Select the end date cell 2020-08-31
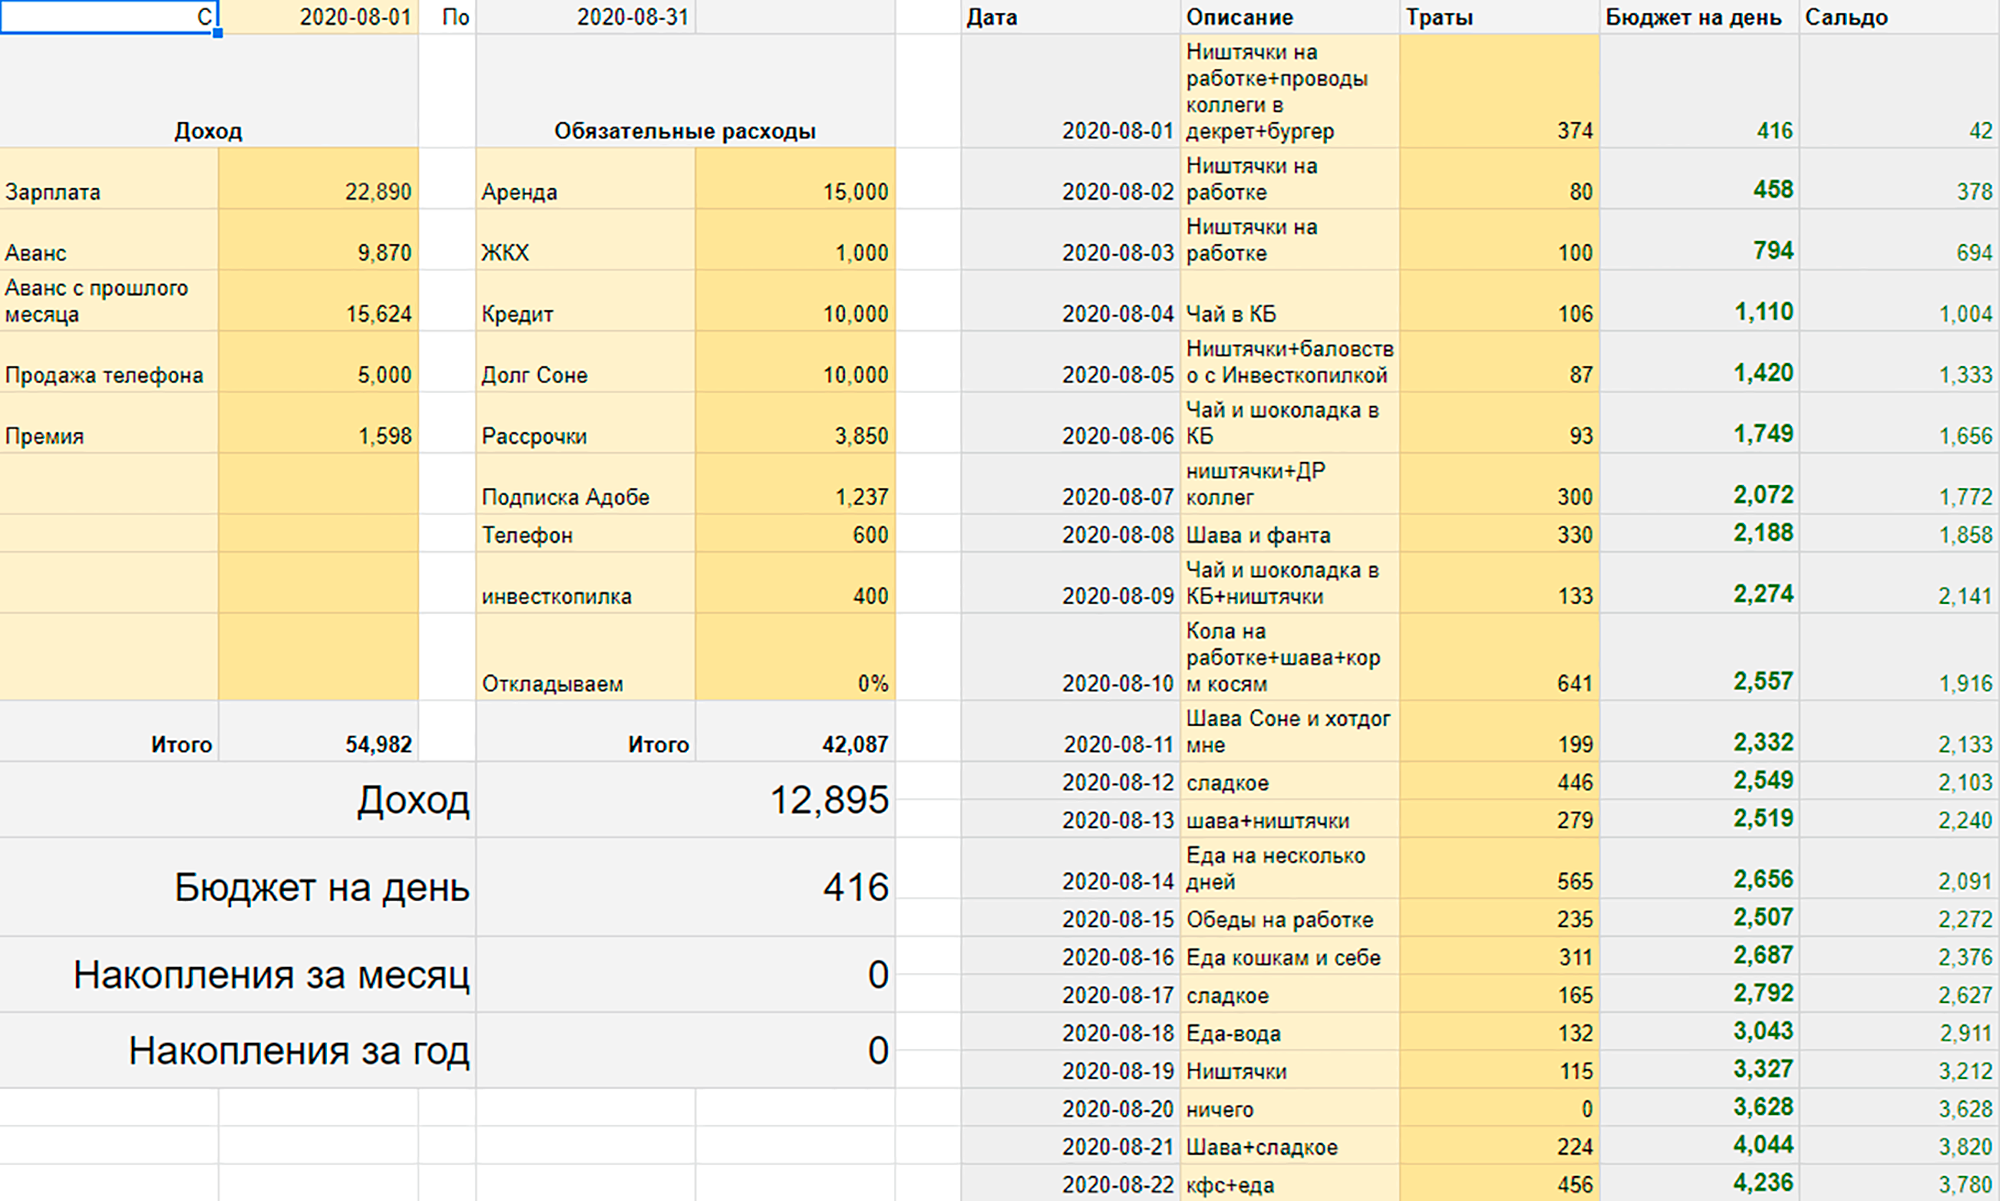 586,17
